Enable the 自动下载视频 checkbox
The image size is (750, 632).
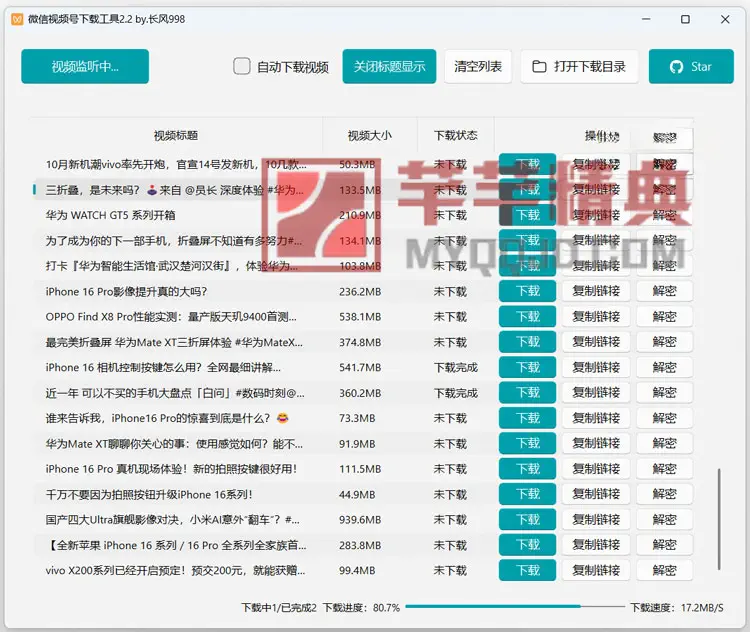click(x=242, y=67)
